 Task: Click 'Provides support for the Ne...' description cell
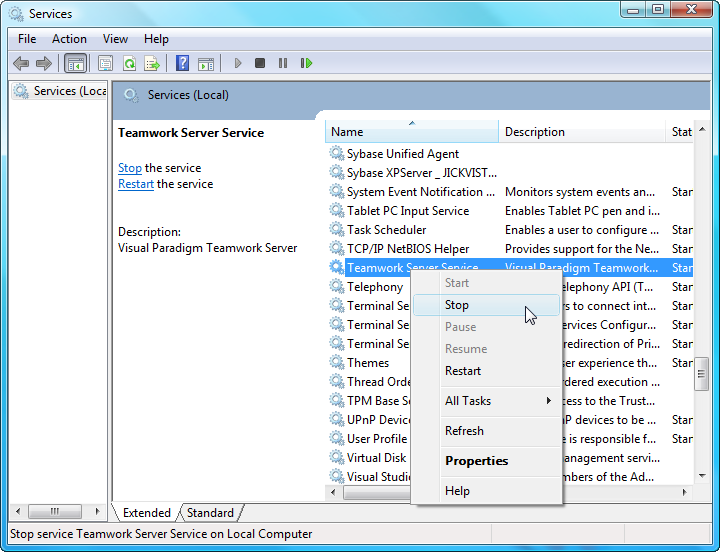pyautogui.click(x=581, y=249)
